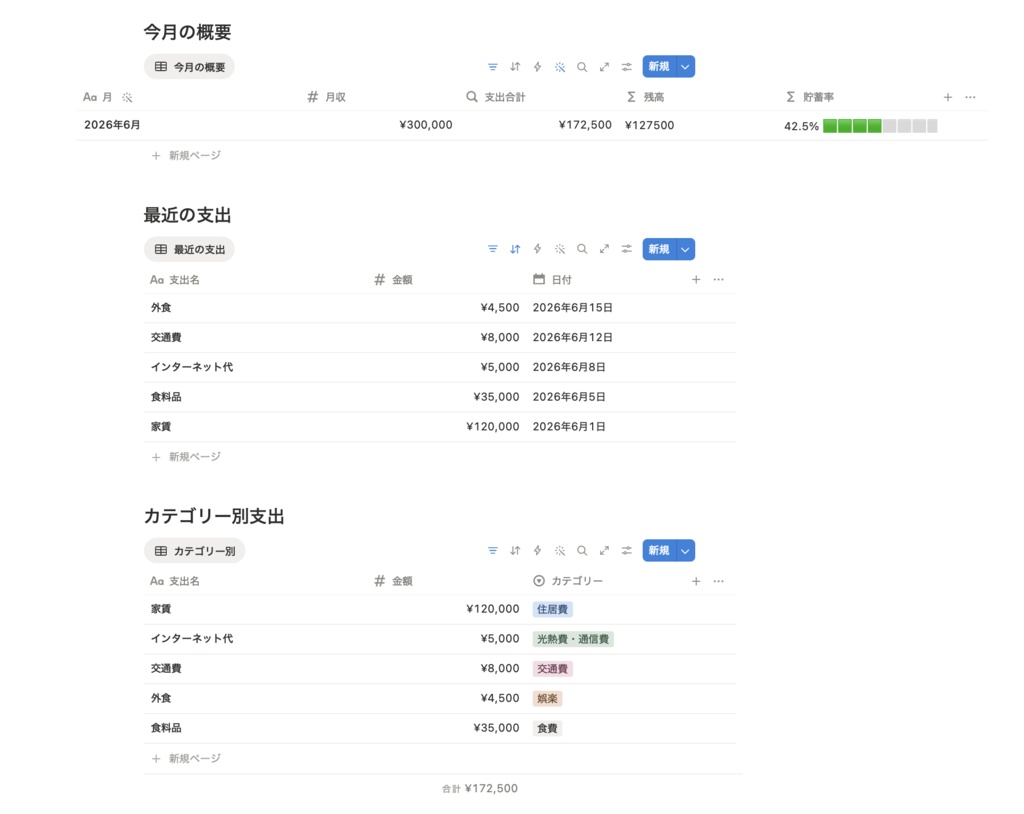Click AI sparkle icon in 今月の概要 toolbar
The height and width of the screenshot is (814, 1024).
[560, 67]
